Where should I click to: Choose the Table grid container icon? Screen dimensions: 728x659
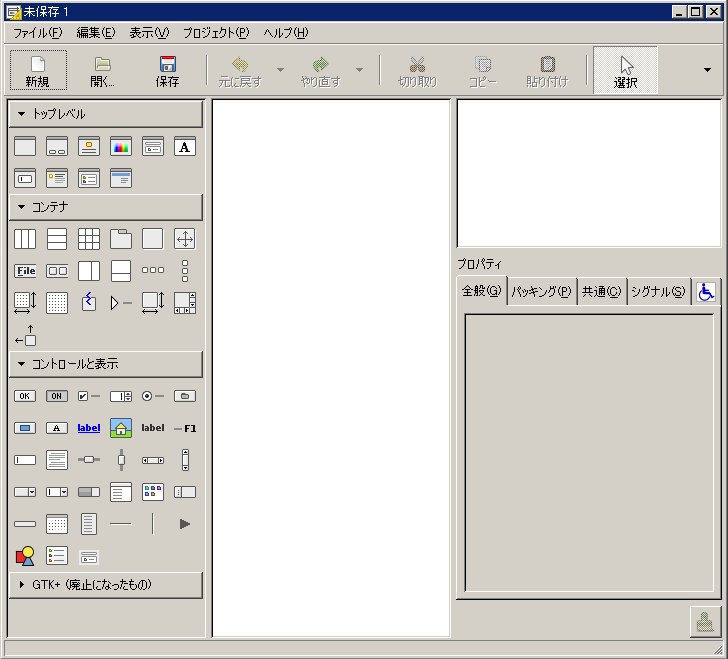click(x=89, y=239)
